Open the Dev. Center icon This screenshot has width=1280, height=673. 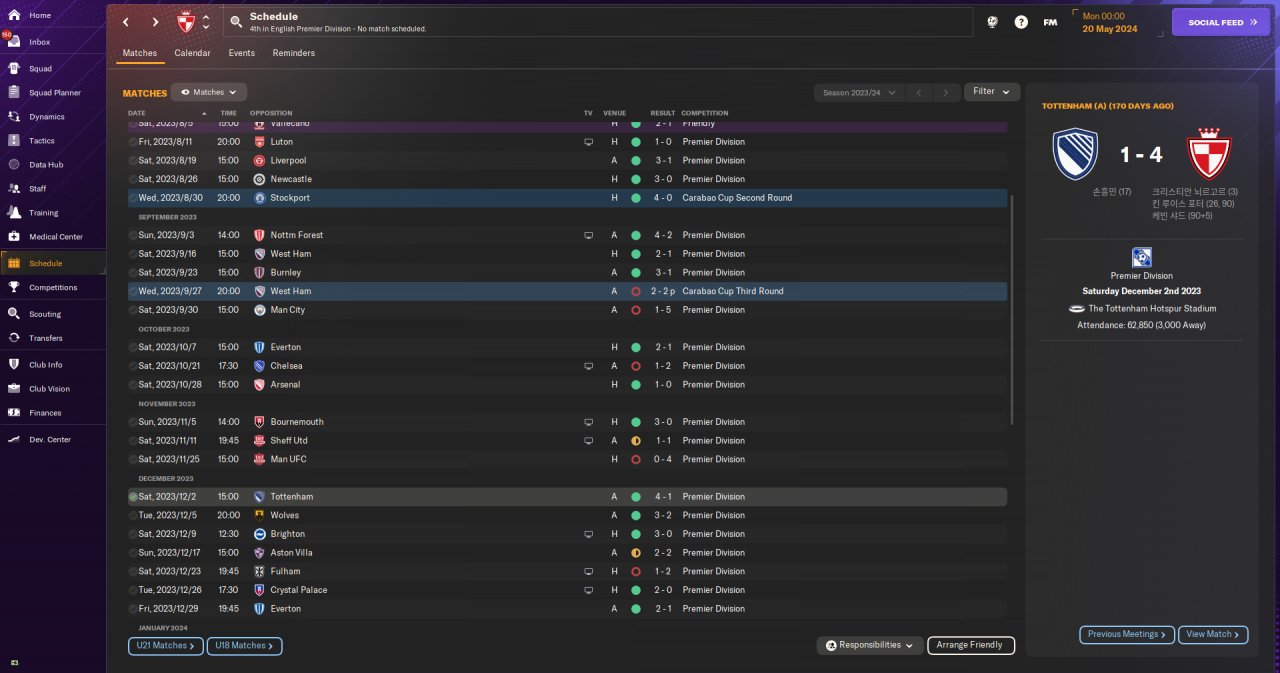[14, 439]
